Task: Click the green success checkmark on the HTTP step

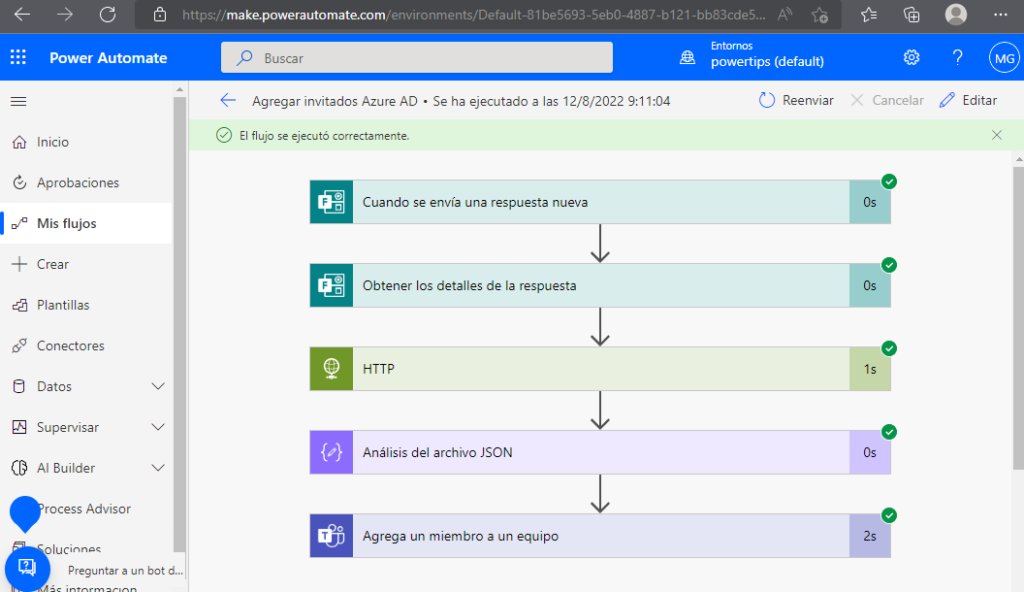Action: [889, 349]
